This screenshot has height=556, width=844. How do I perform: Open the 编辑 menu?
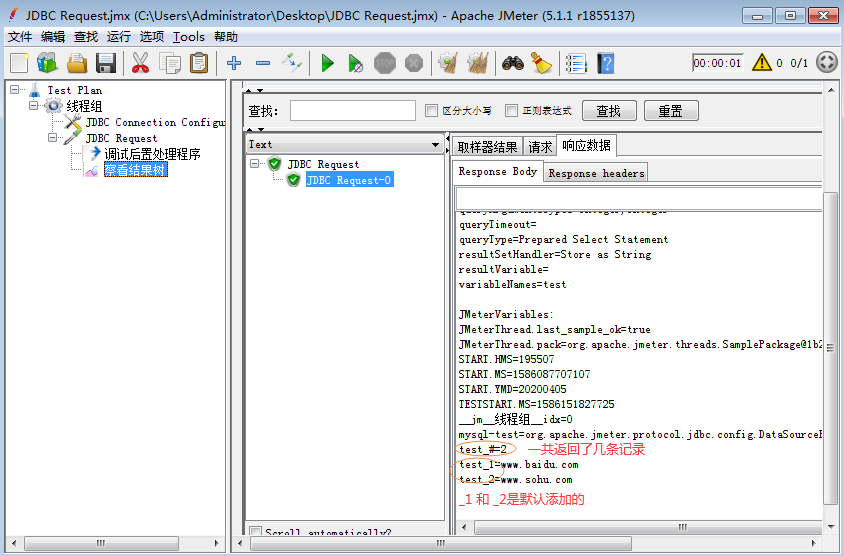click(x=53, y=37)
